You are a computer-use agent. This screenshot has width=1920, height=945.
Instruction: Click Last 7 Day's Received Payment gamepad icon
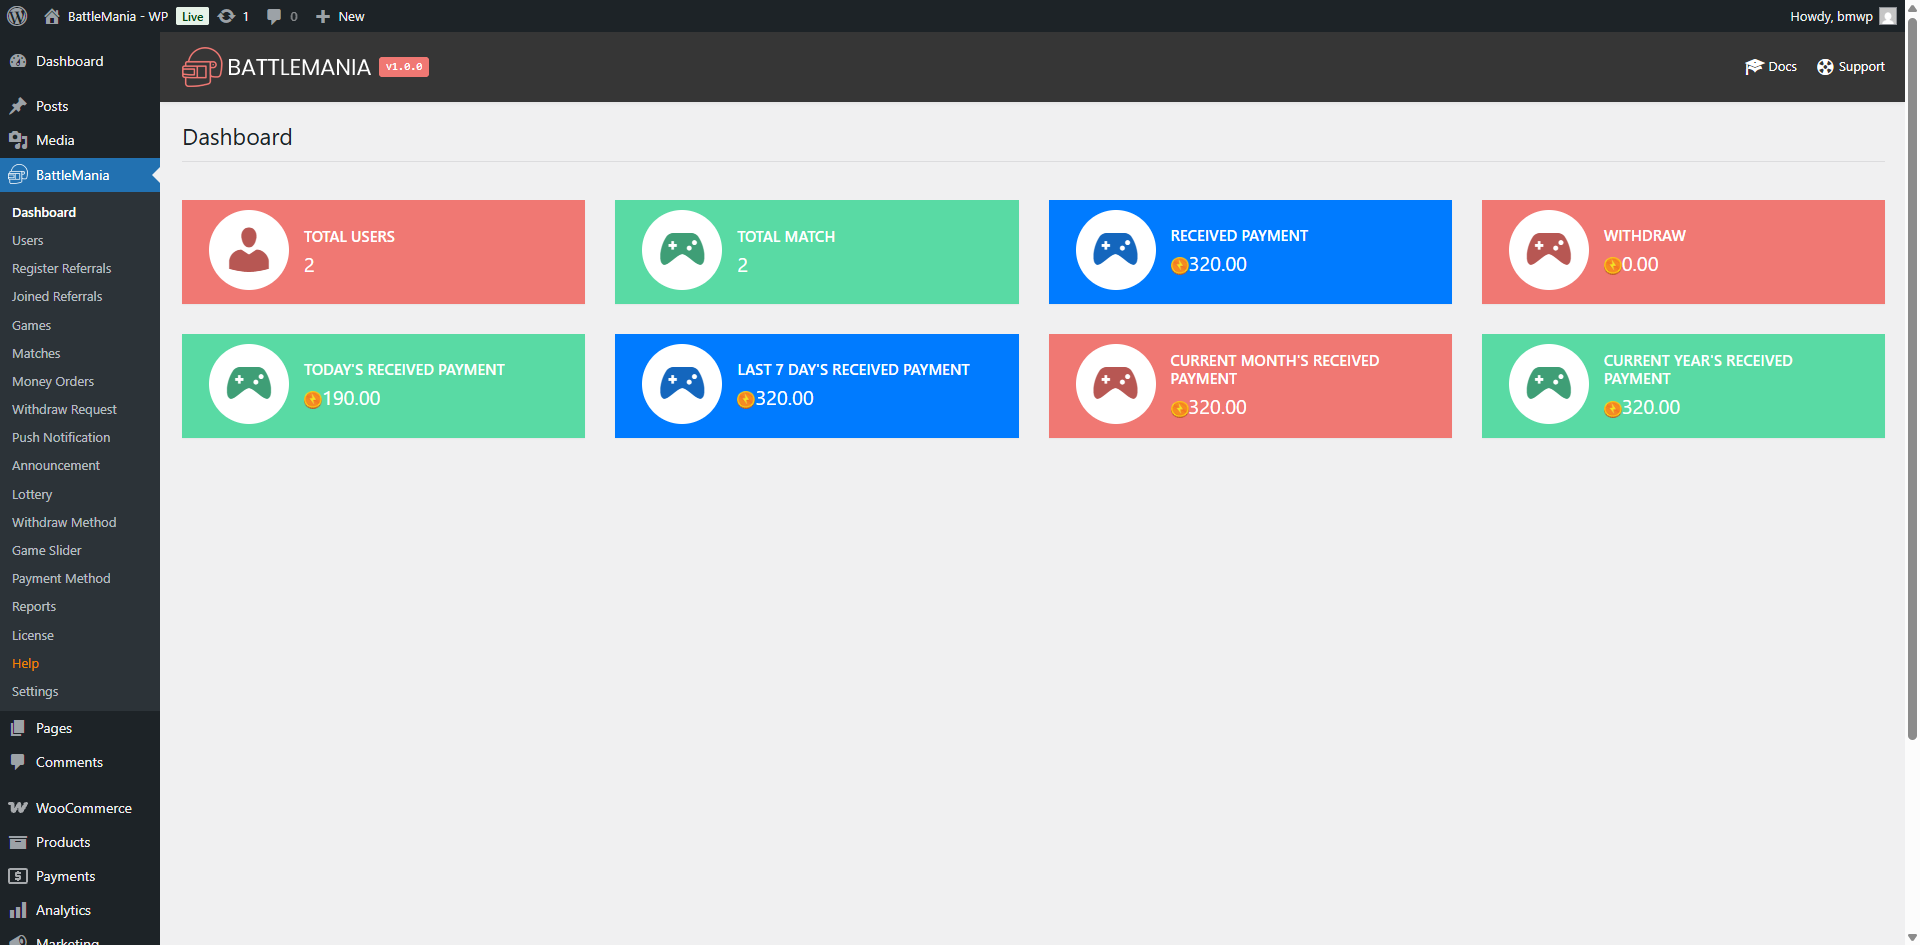click(682, 384)
